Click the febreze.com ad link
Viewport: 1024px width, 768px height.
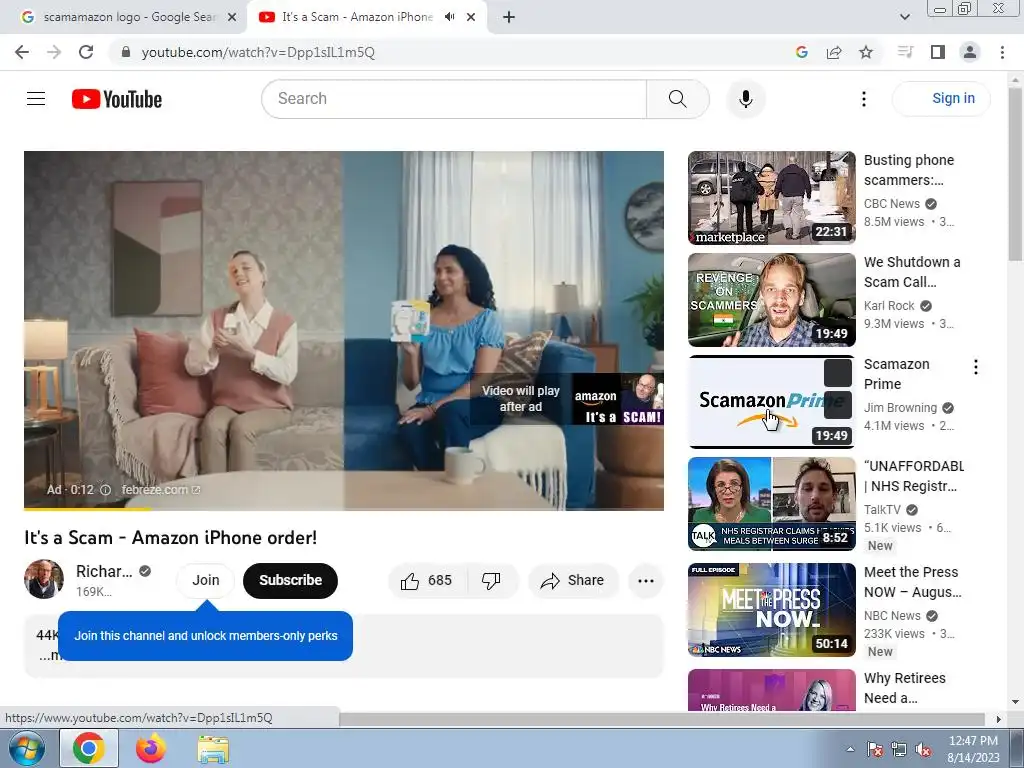(x=161, y=490)
